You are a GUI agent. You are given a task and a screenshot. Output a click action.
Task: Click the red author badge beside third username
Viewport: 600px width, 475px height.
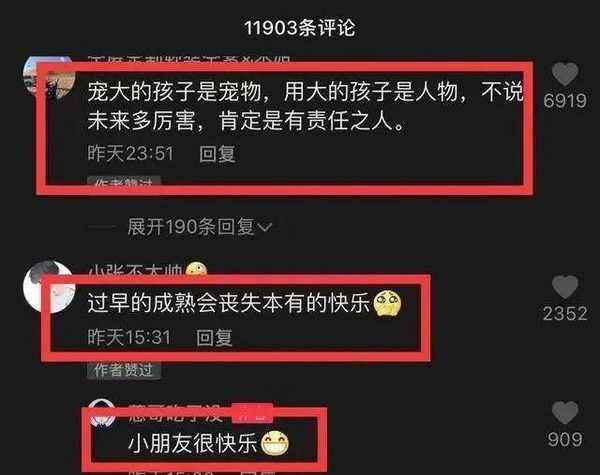point(253,413)
